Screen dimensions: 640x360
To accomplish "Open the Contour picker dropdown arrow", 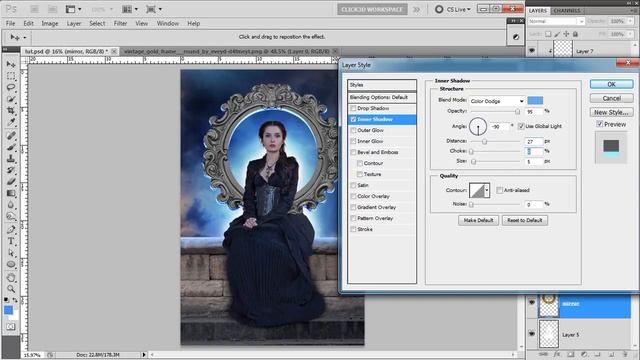I will (487, 190).
